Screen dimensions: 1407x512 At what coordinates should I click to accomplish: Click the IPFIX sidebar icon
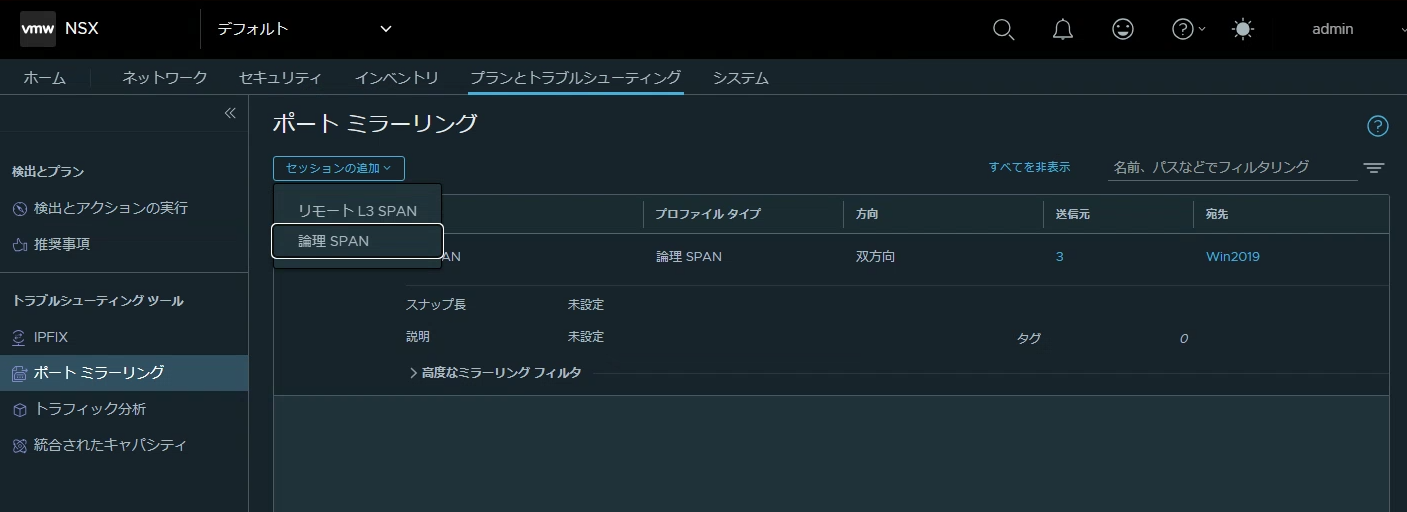[19, 337]
